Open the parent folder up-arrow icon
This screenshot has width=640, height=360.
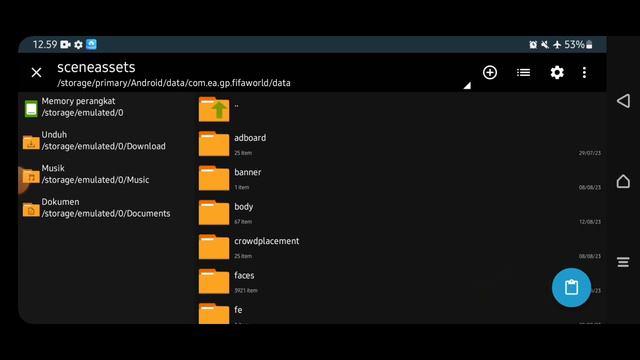point(214,109)
